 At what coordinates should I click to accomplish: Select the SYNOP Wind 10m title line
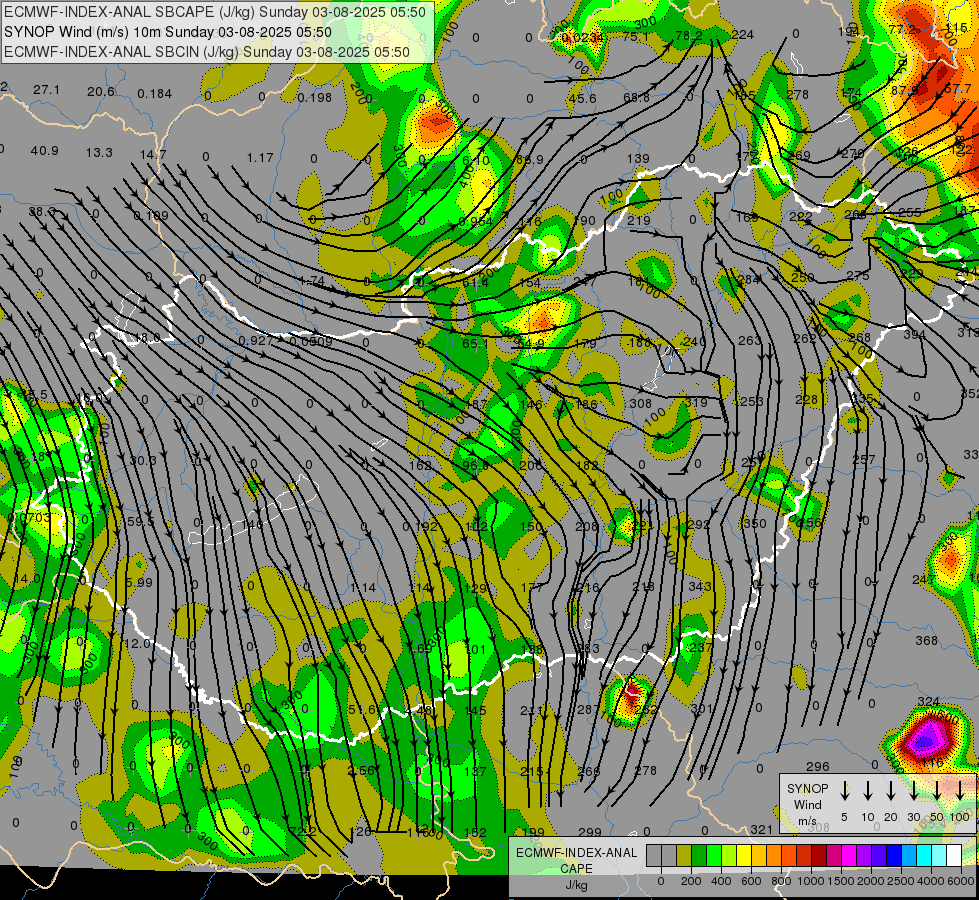[167, 32]
